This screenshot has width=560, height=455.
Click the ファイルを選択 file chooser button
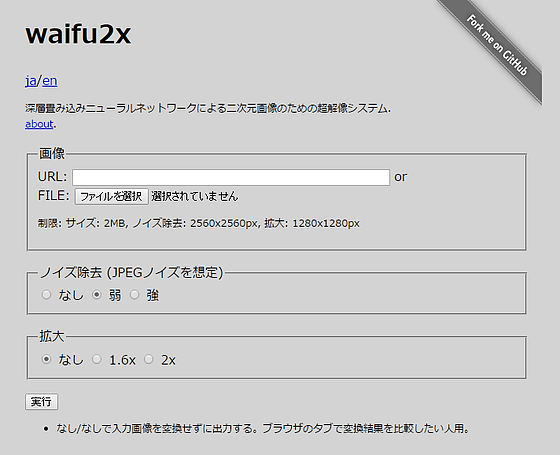111,196
